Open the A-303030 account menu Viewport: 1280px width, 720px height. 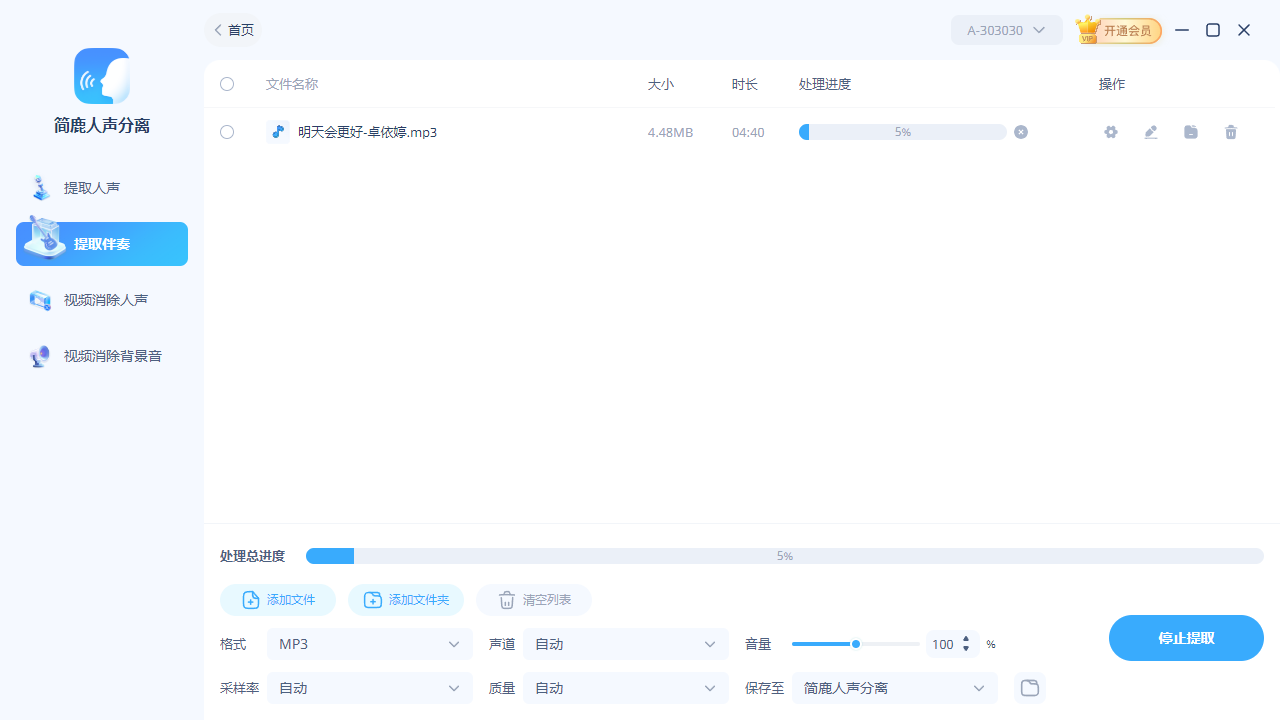click(x=1006, y=30)
